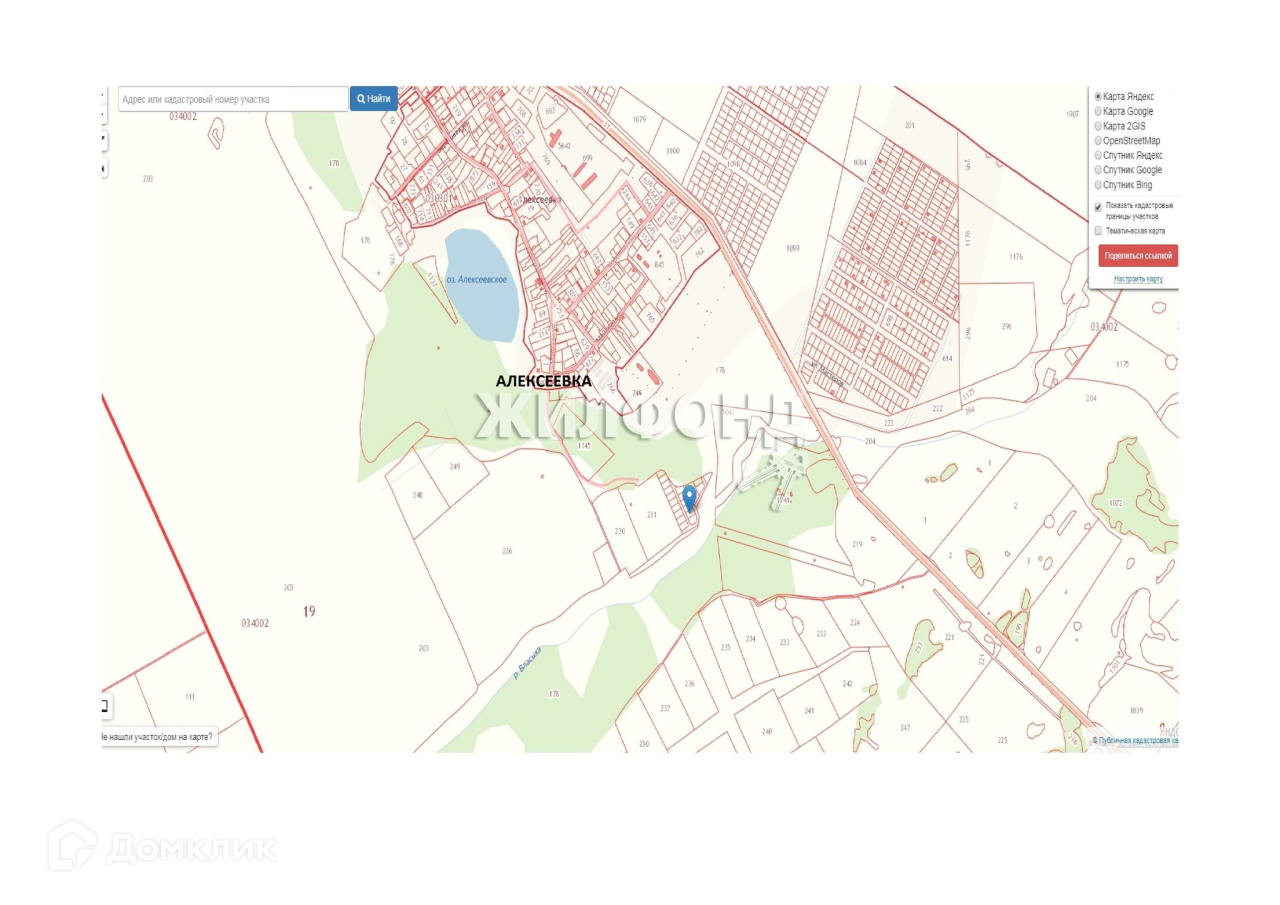Select parcel 1175 on the map
Image resolution: width=1280 pixels, height=905 pixels.
point(1122,364)
